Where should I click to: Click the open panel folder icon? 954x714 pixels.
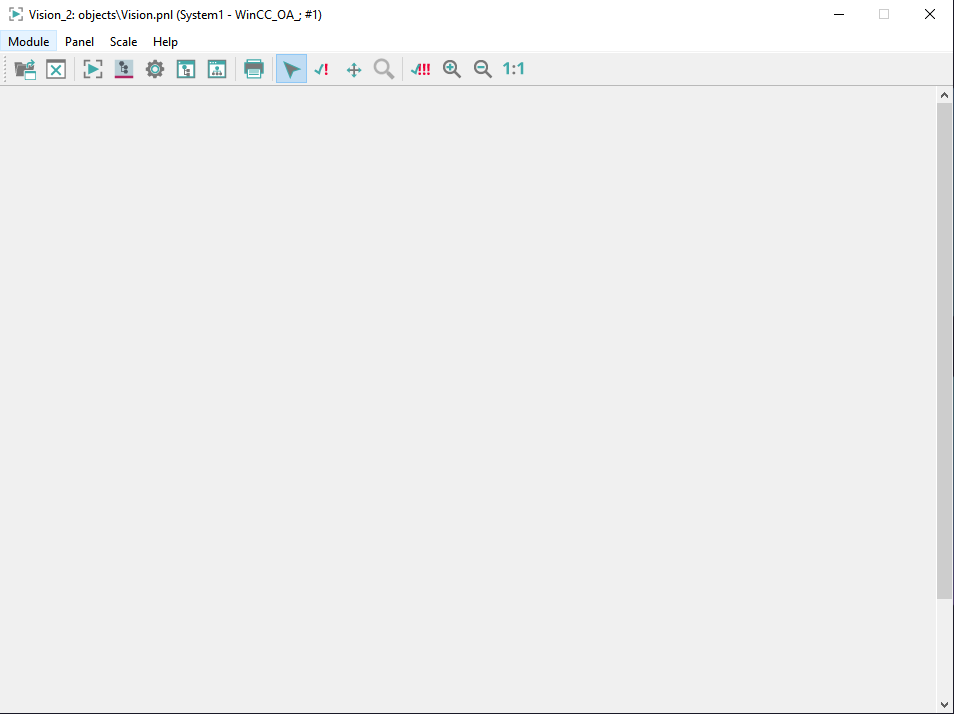pyautogui.click(x=26, y=69)
